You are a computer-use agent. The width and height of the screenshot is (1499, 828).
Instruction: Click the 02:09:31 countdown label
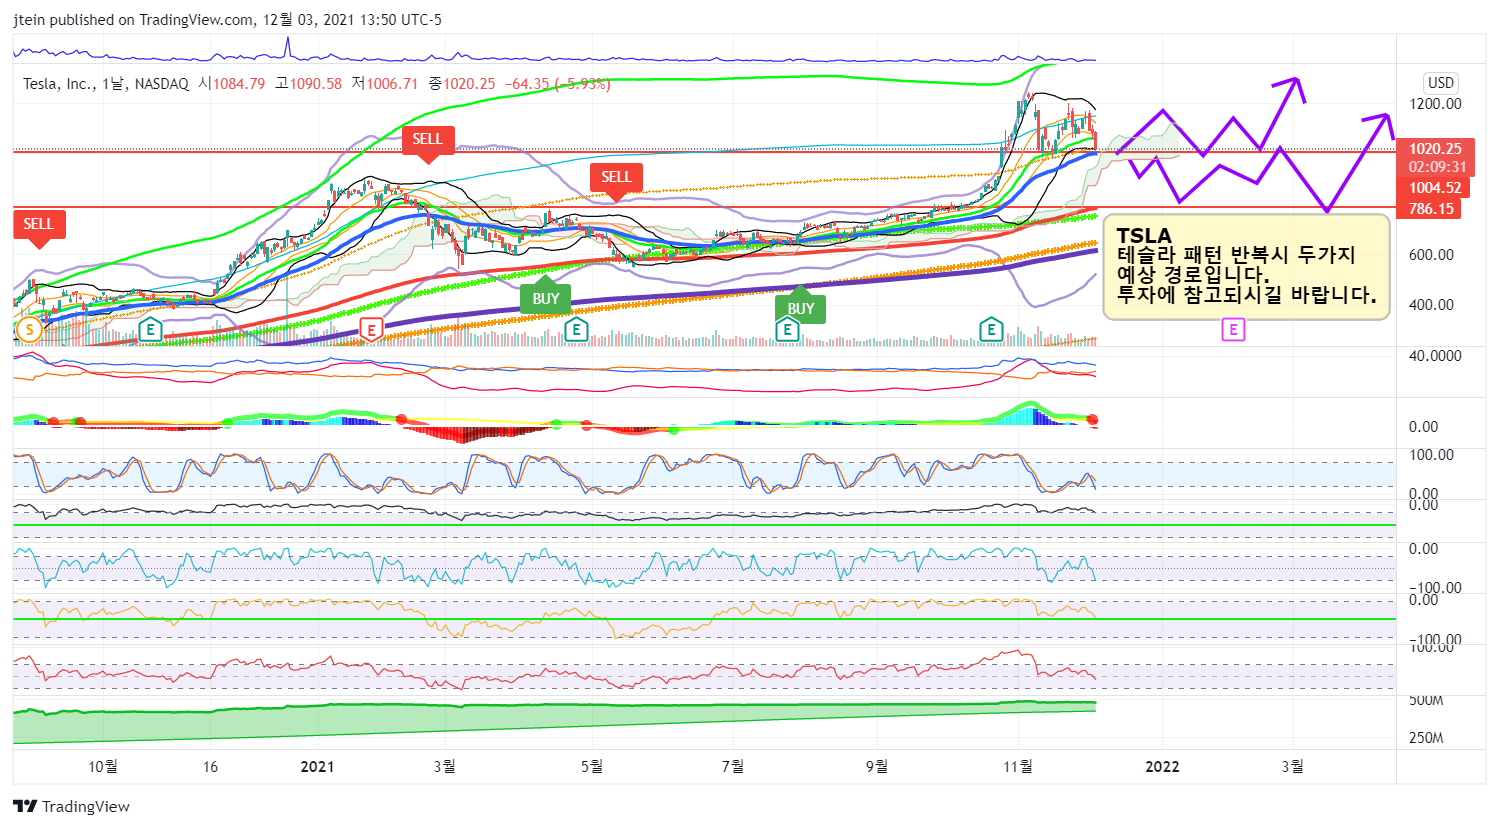coord(1435,167)
